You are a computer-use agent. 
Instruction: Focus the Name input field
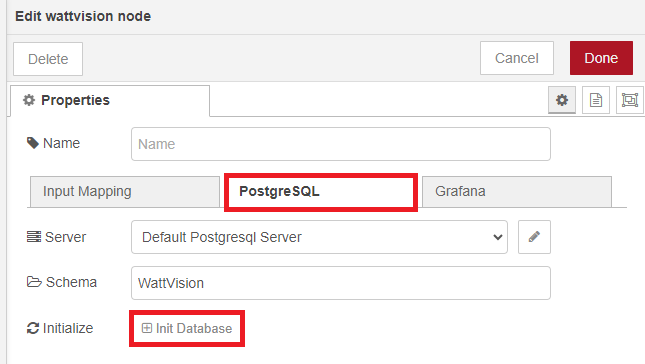coord(341,144)
